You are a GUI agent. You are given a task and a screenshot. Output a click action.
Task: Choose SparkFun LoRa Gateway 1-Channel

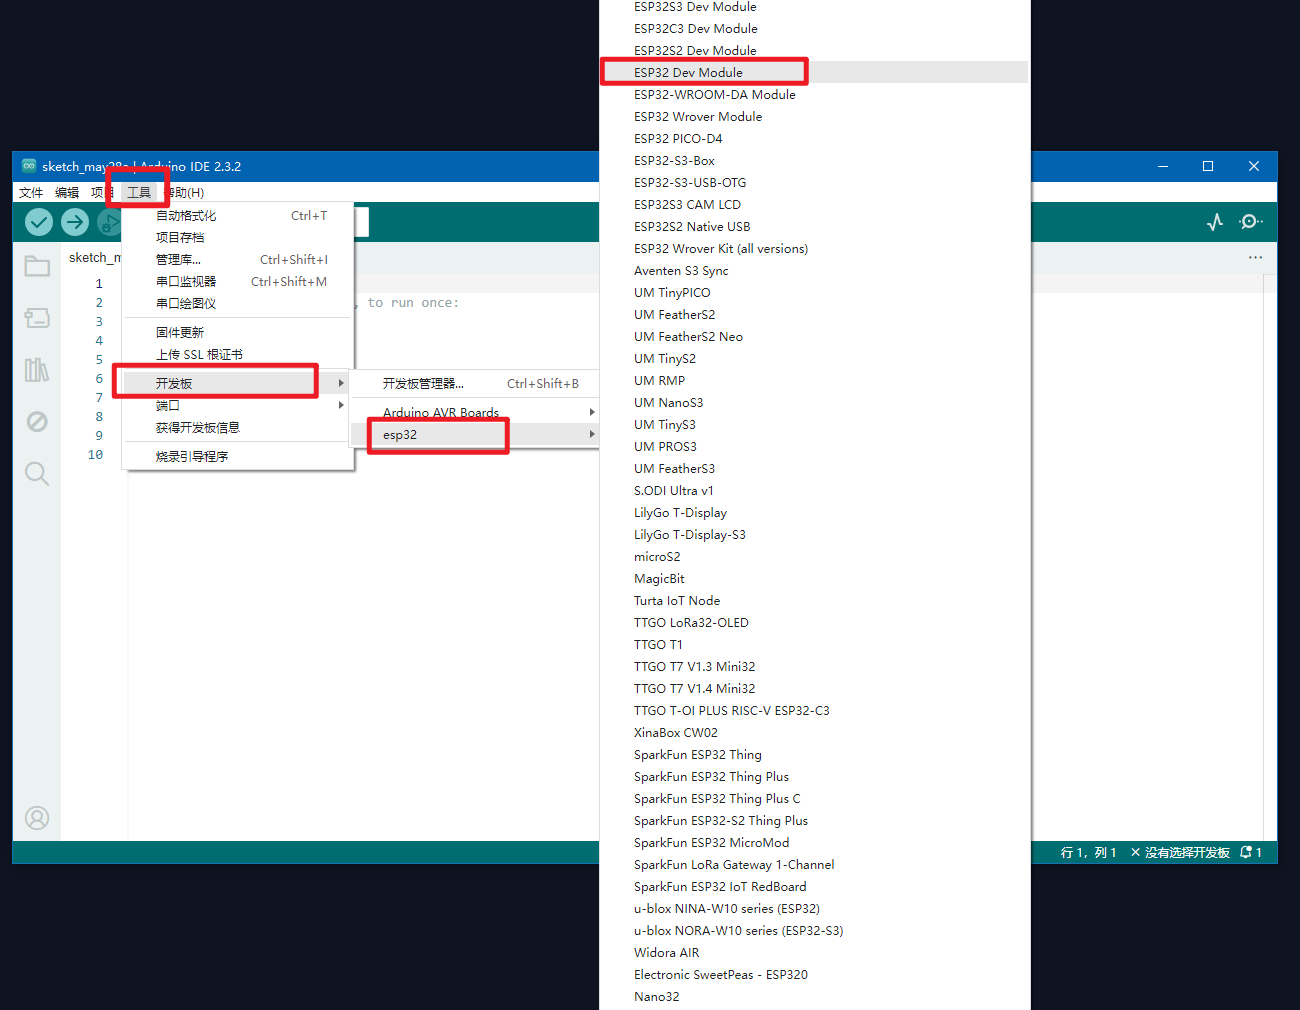tap(814, 864)
